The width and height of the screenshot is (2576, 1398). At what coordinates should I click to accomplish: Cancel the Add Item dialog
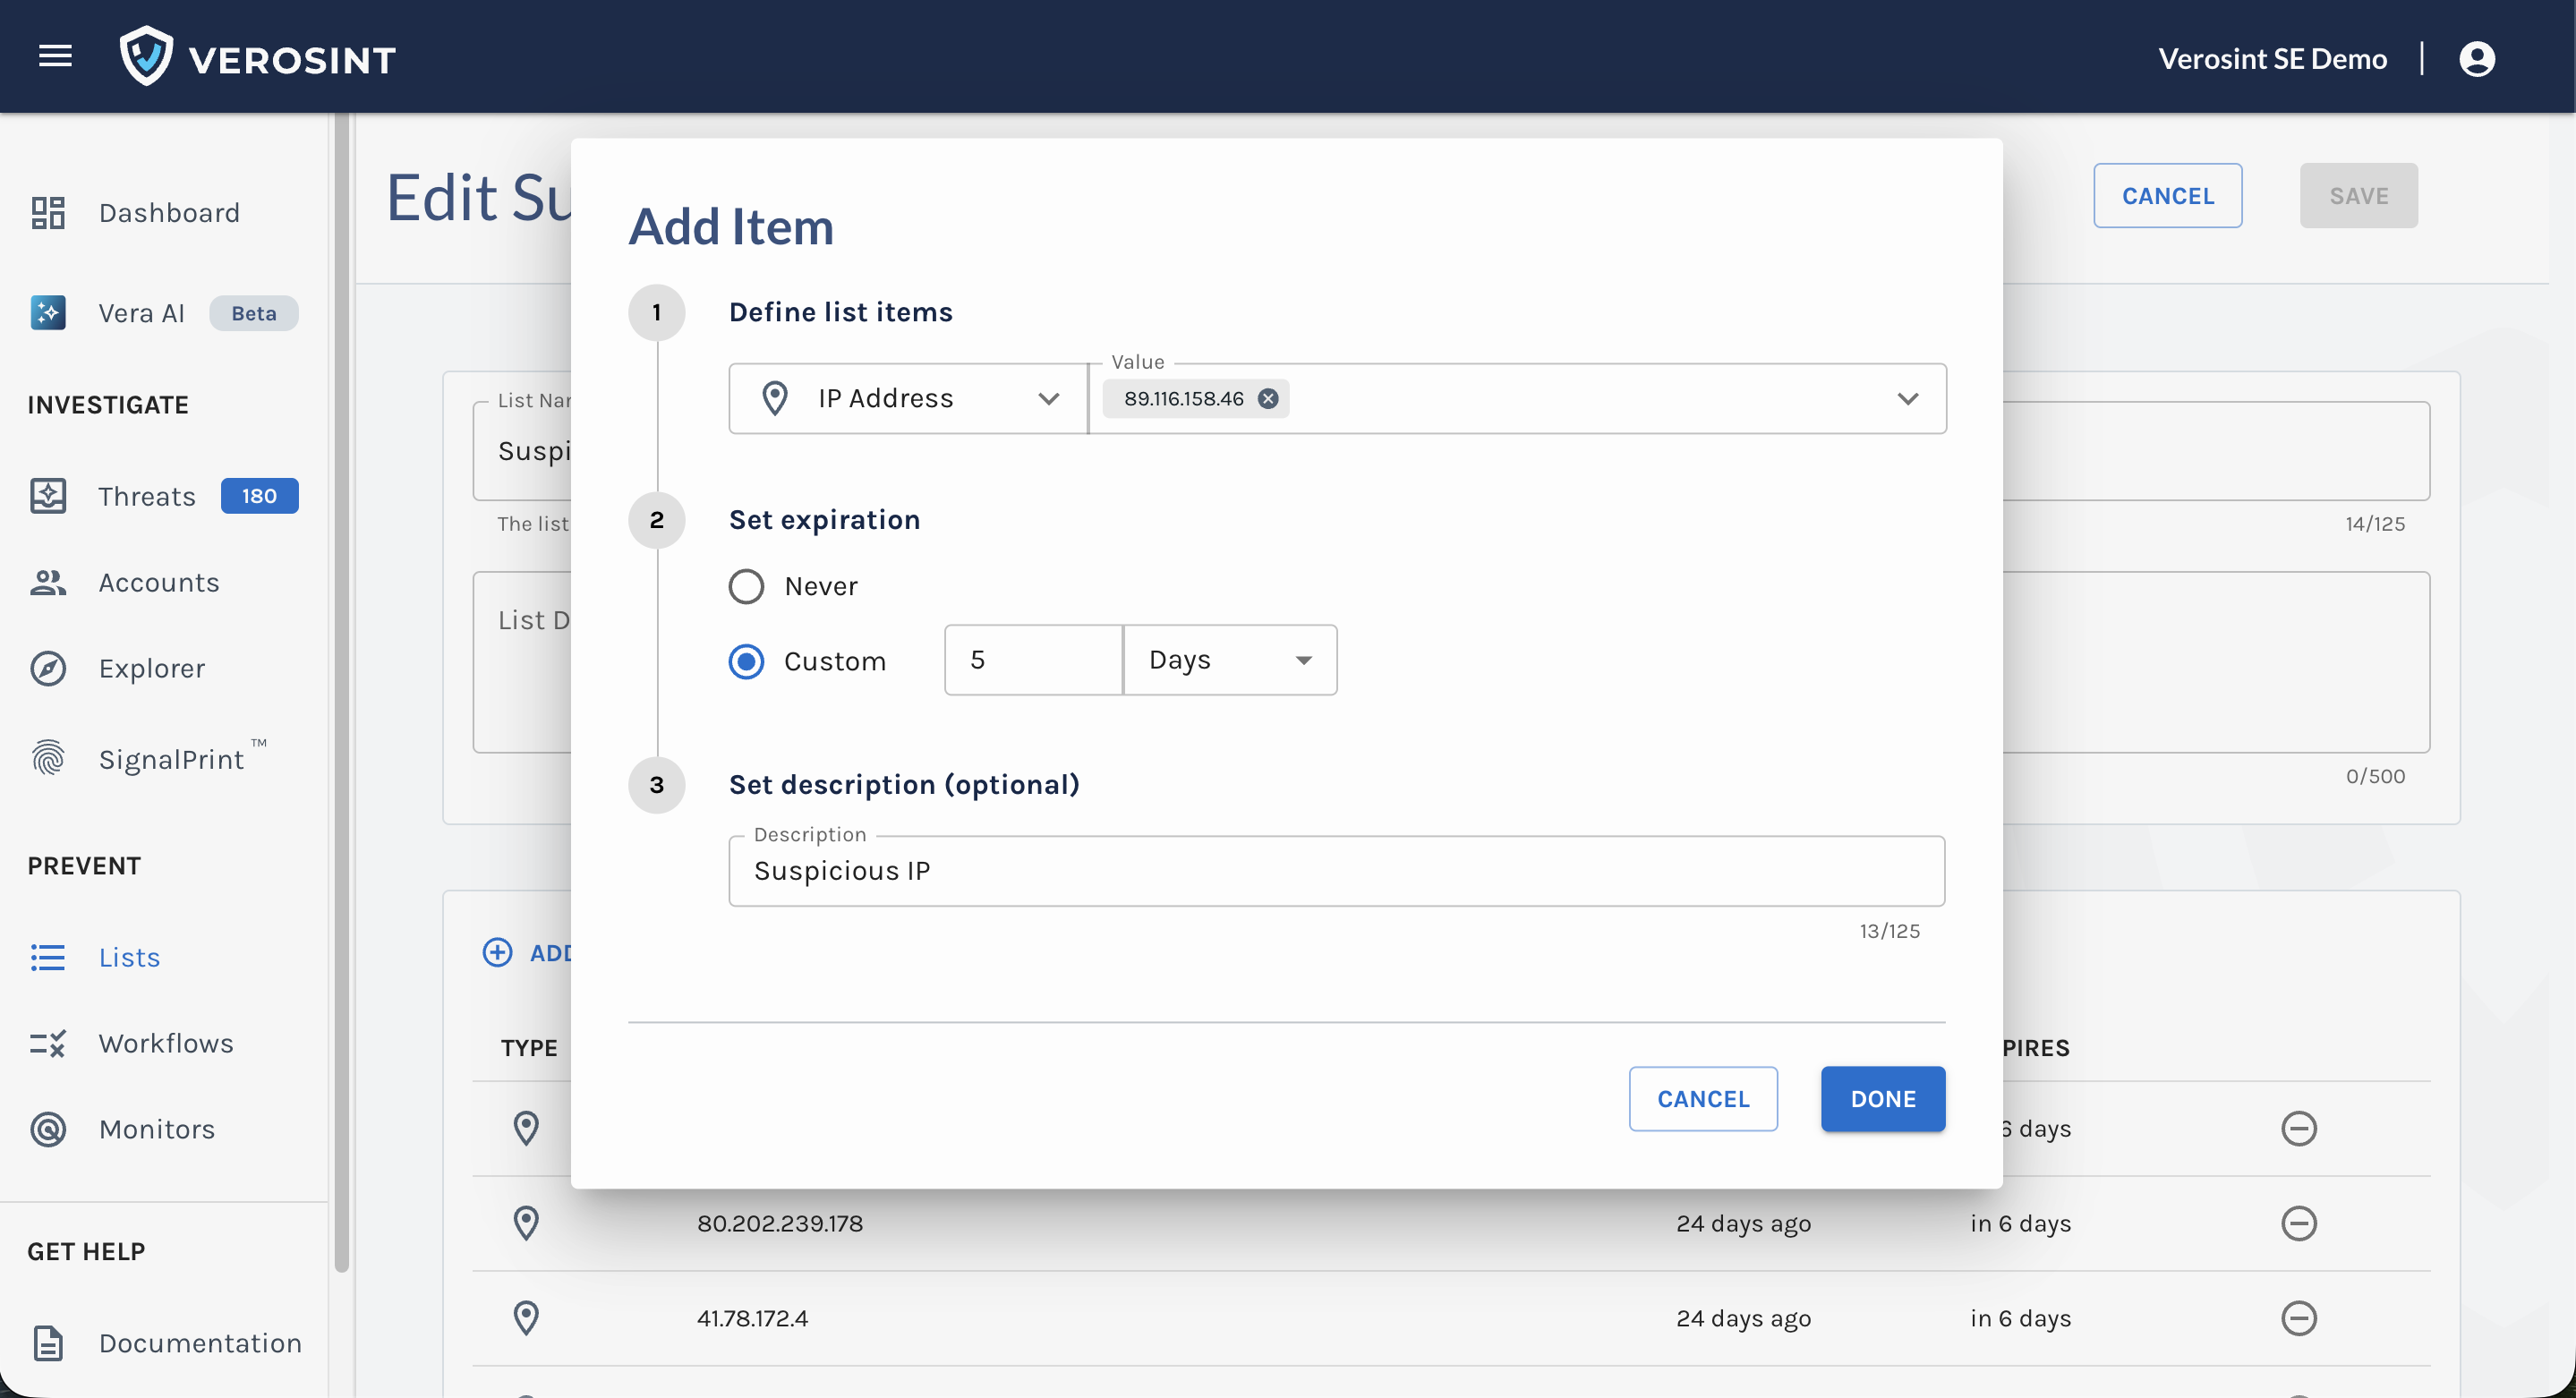(1702, 1099)
